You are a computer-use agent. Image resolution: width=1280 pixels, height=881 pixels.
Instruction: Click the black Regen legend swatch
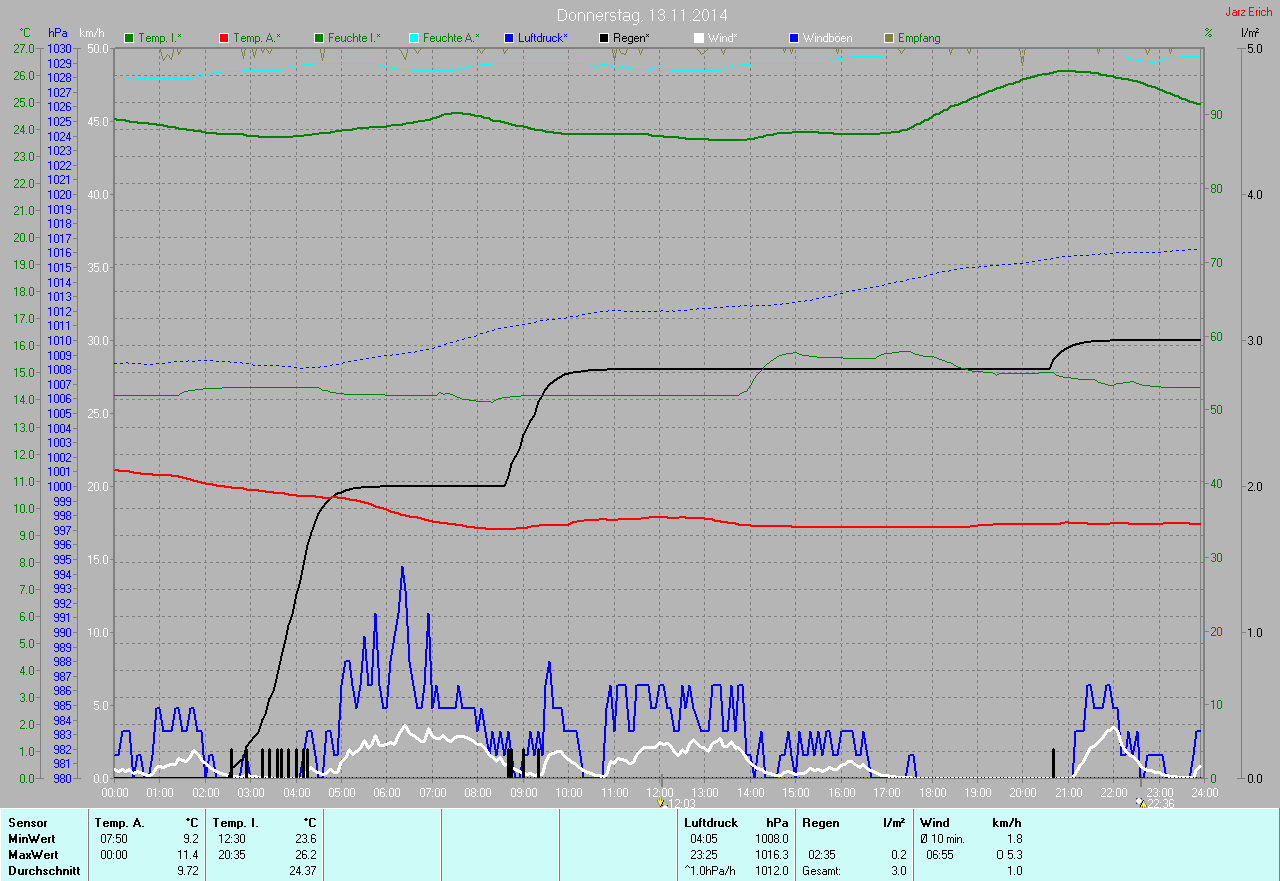604,38
